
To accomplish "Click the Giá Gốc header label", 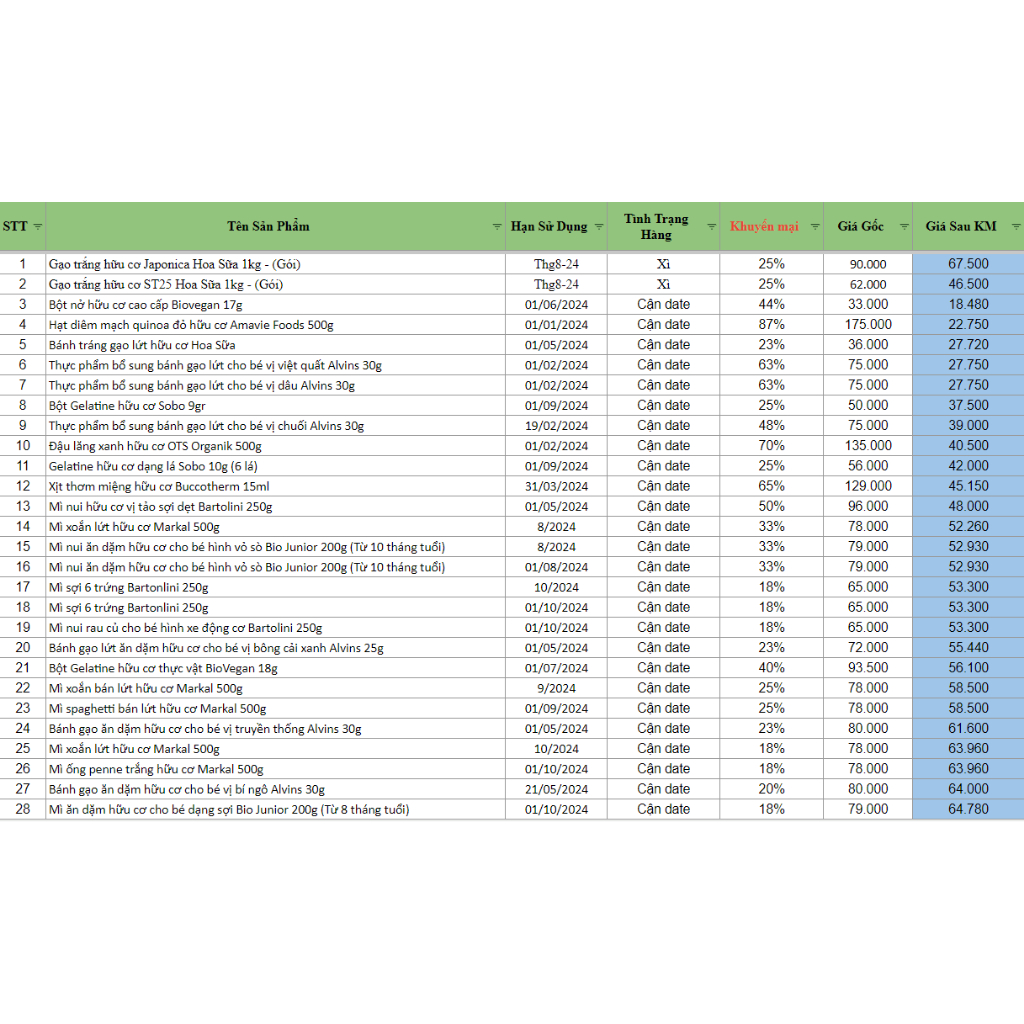I will tap(860, 227).
